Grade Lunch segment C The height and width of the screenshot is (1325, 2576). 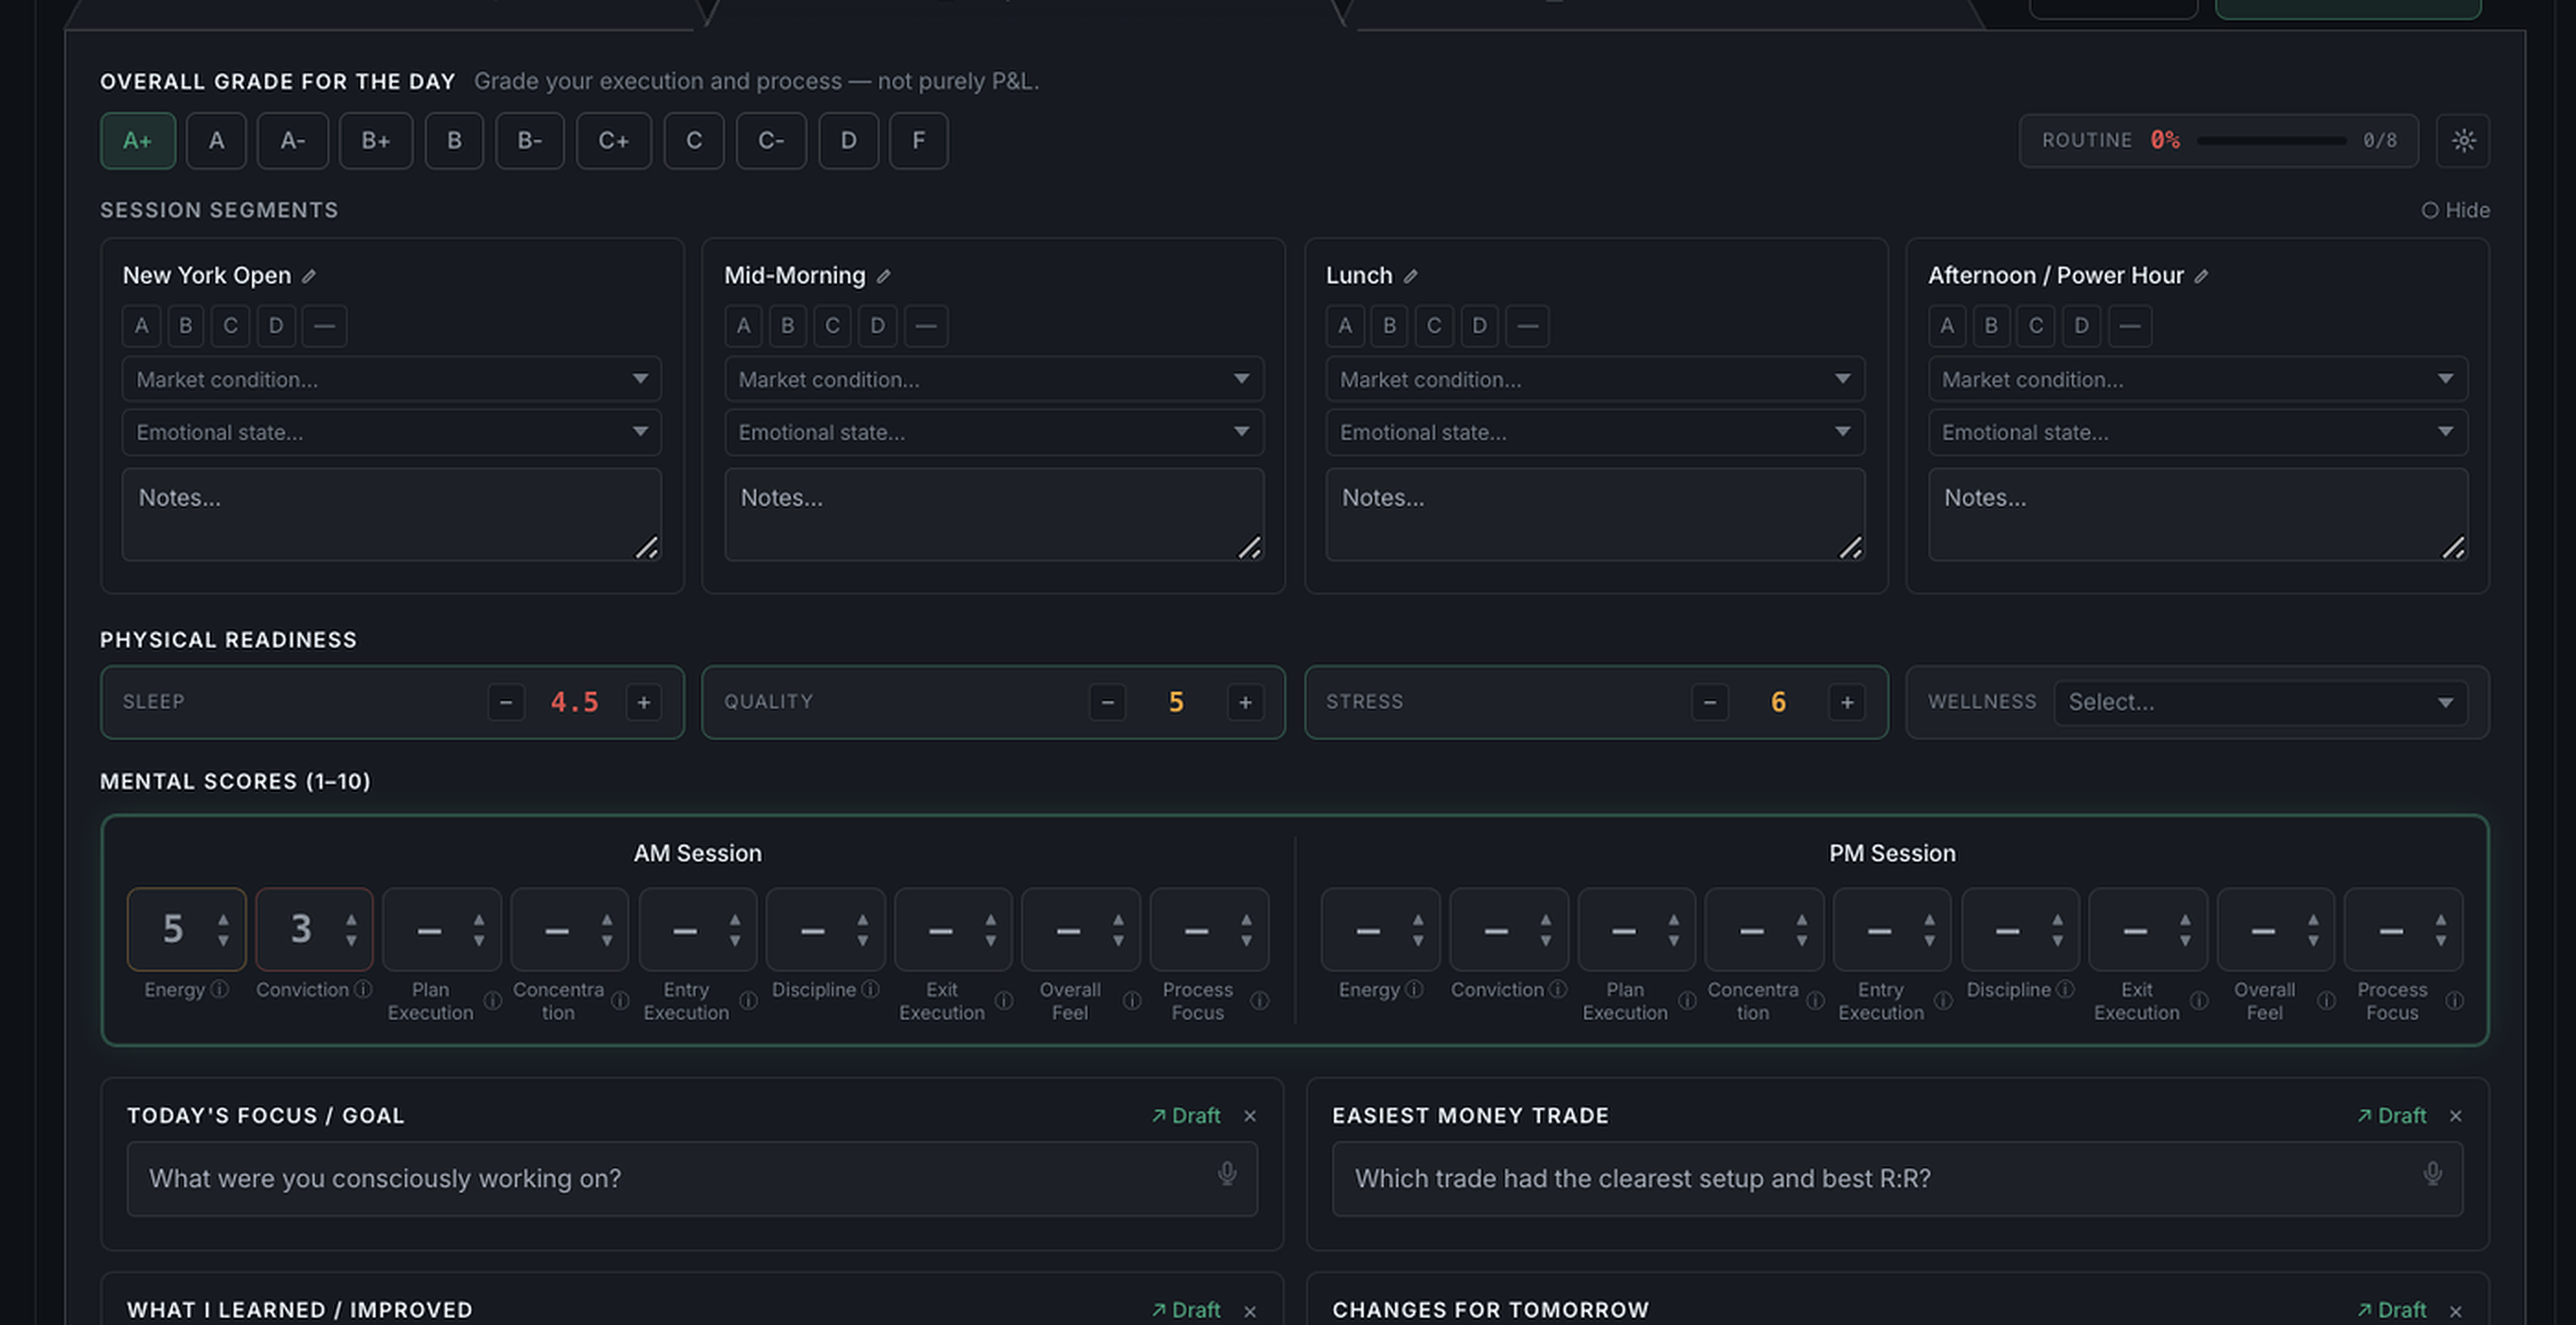pyautogui.click(x=1434, y=326)
